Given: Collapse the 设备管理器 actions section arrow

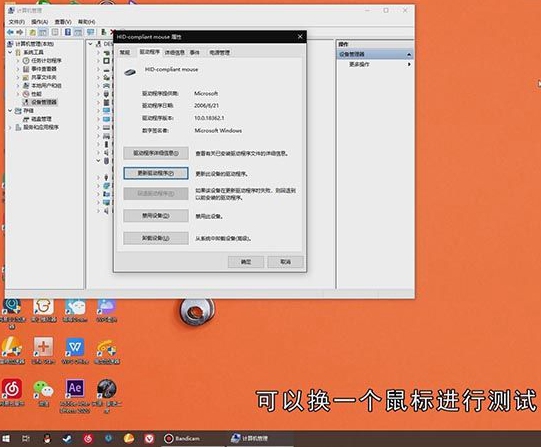Looking at the screenshot, I should 409,54.
